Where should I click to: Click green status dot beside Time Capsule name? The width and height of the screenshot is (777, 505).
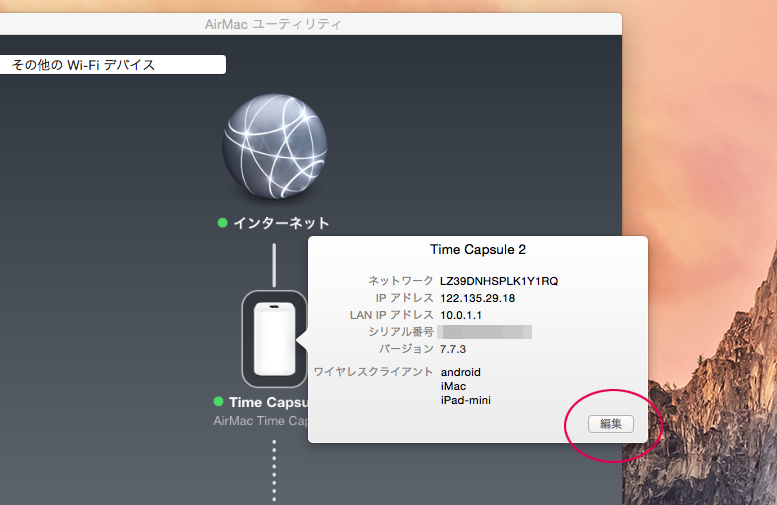coord(219,401)
